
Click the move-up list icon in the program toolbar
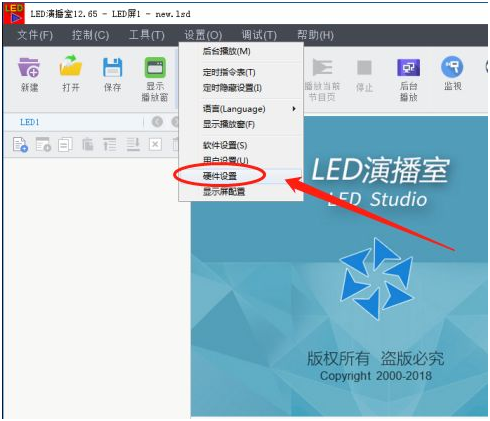point(110,145)
